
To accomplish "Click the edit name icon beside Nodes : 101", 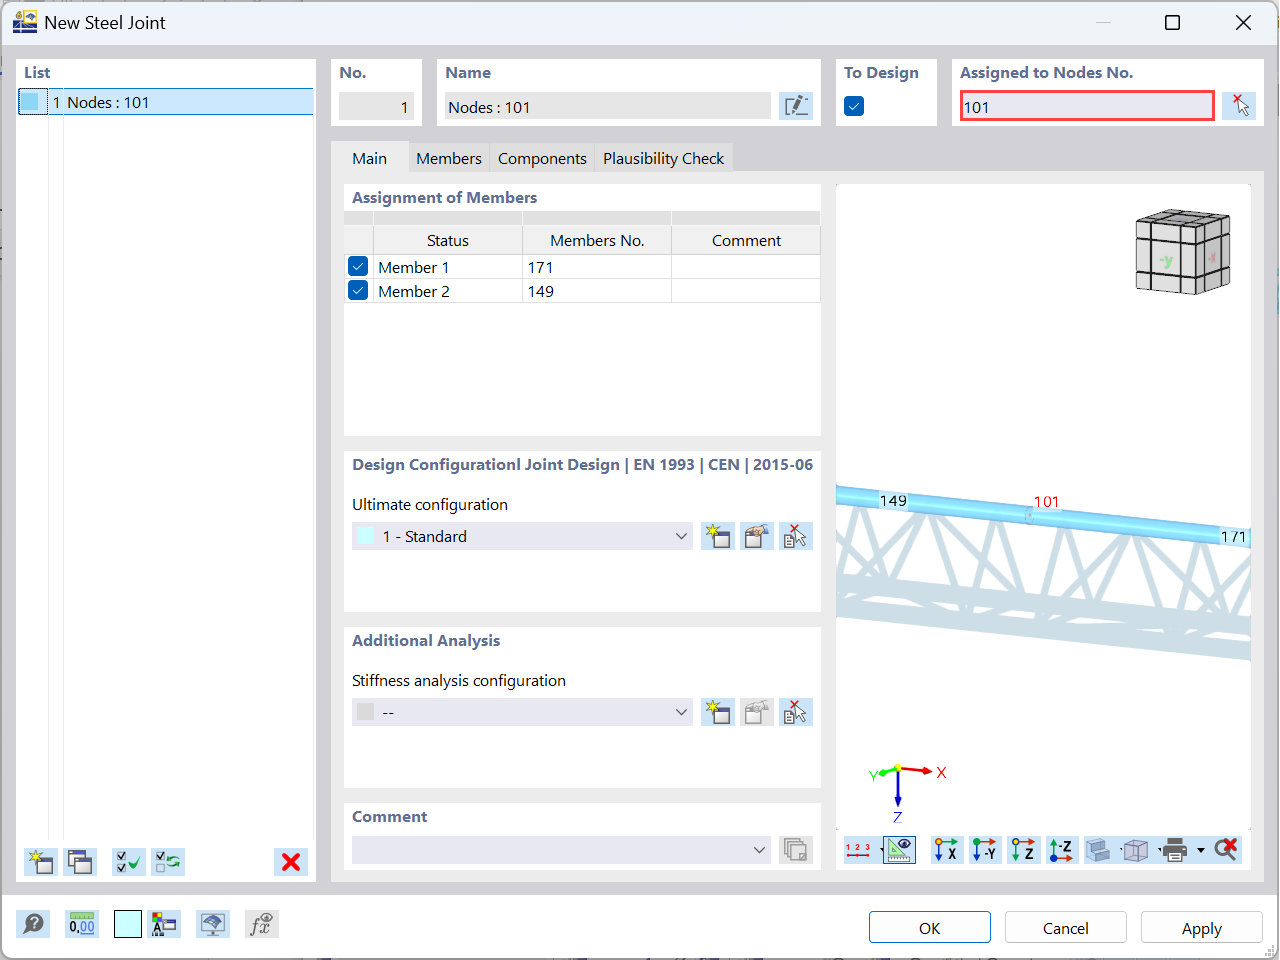I will click(796, 106).
